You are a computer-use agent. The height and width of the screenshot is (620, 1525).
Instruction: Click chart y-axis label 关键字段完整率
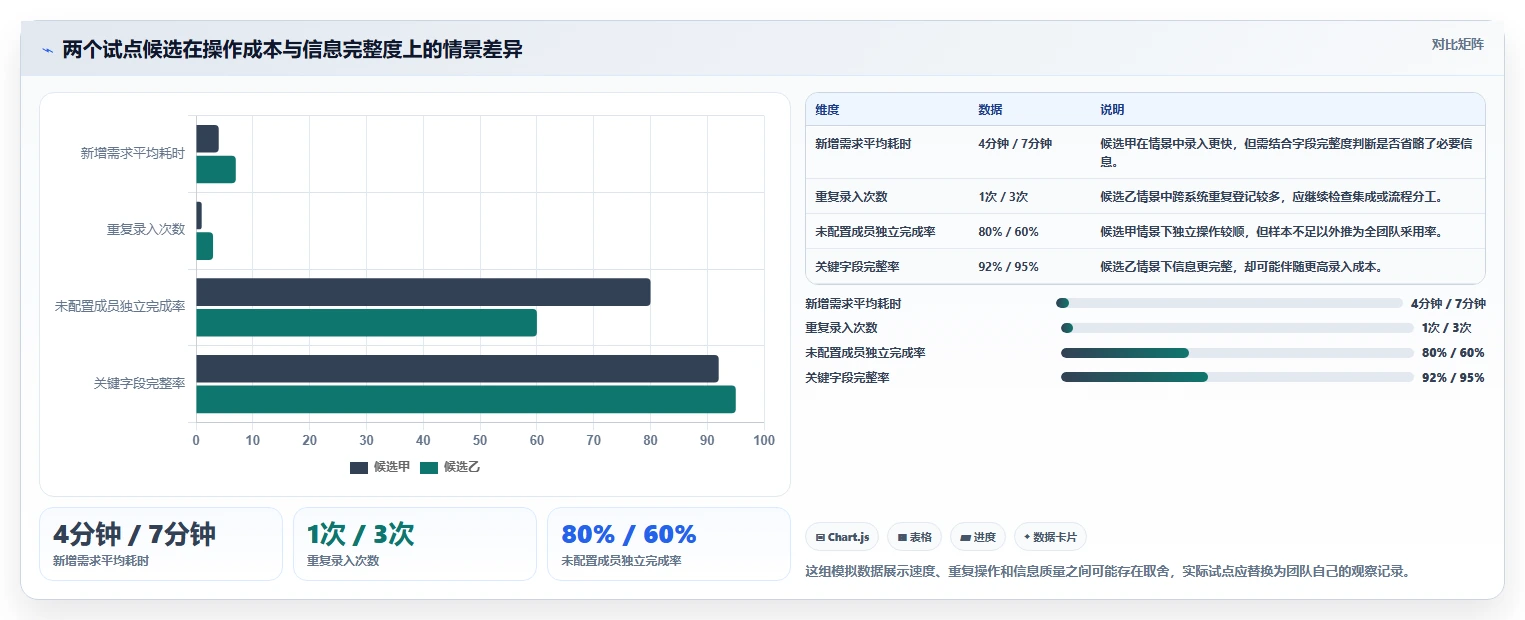[x=139, y=383]
